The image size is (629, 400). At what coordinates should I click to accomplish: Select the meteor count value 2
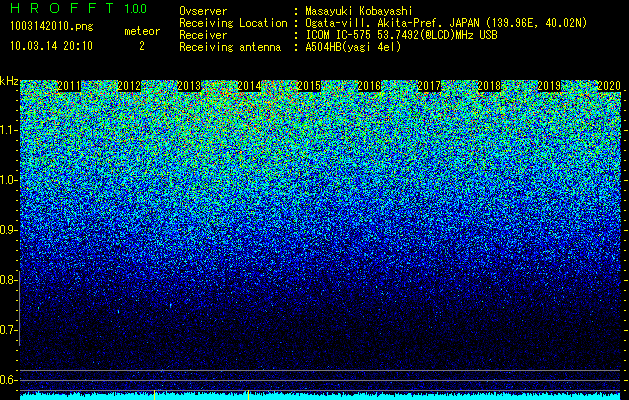click(142, 46)
